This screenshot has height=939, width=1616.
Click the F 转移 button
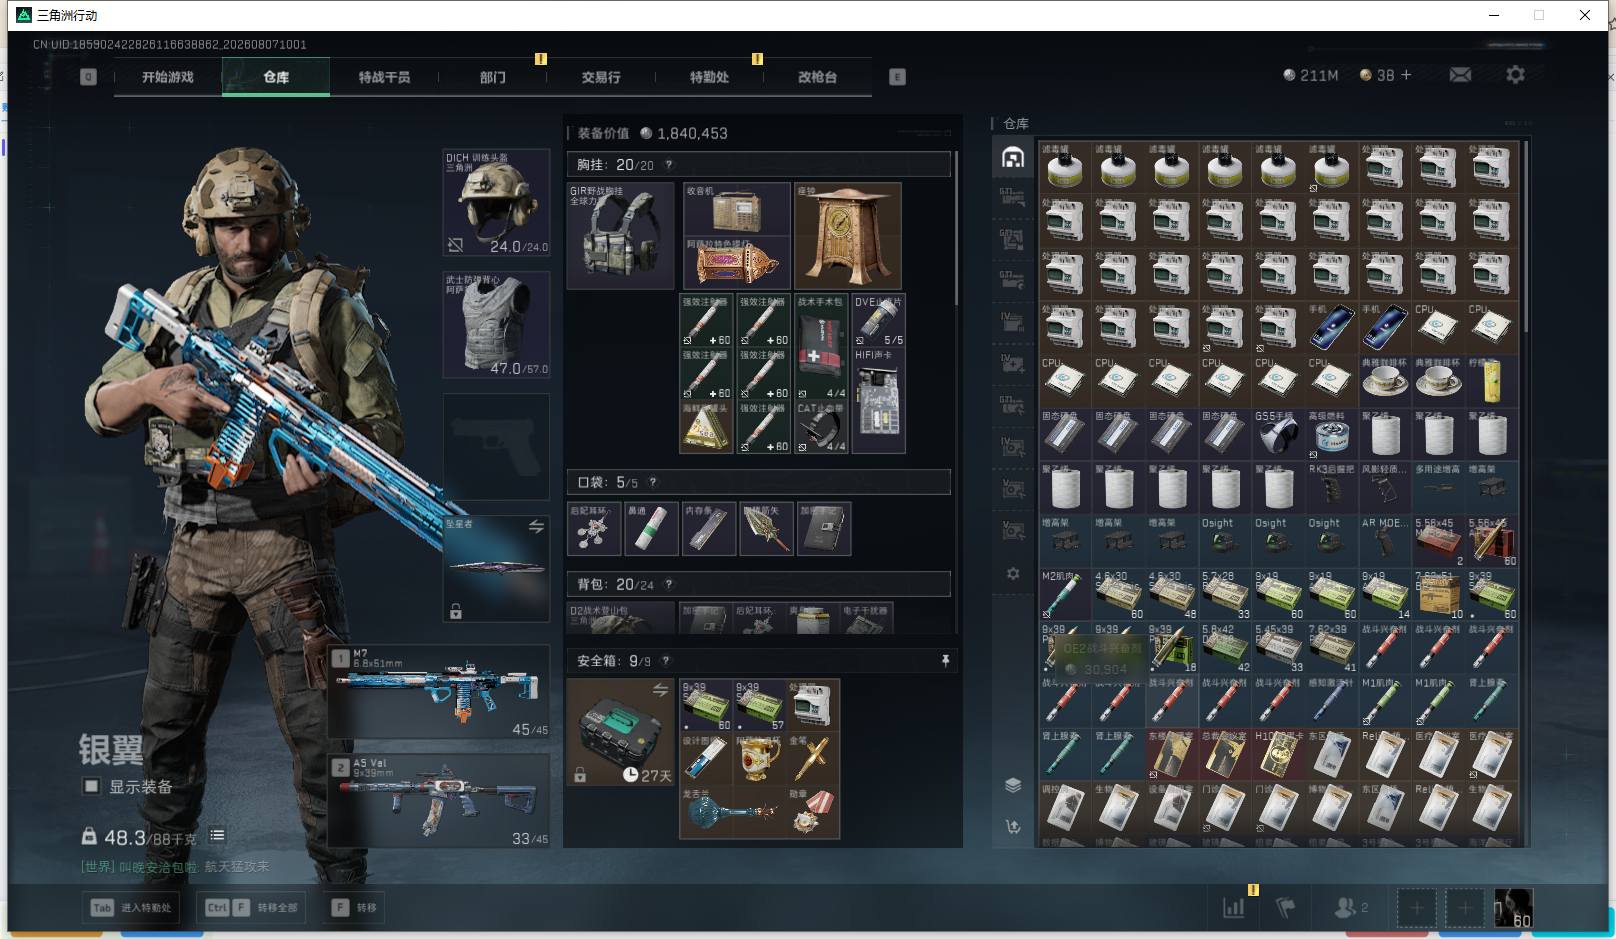[x=355, y=908]
